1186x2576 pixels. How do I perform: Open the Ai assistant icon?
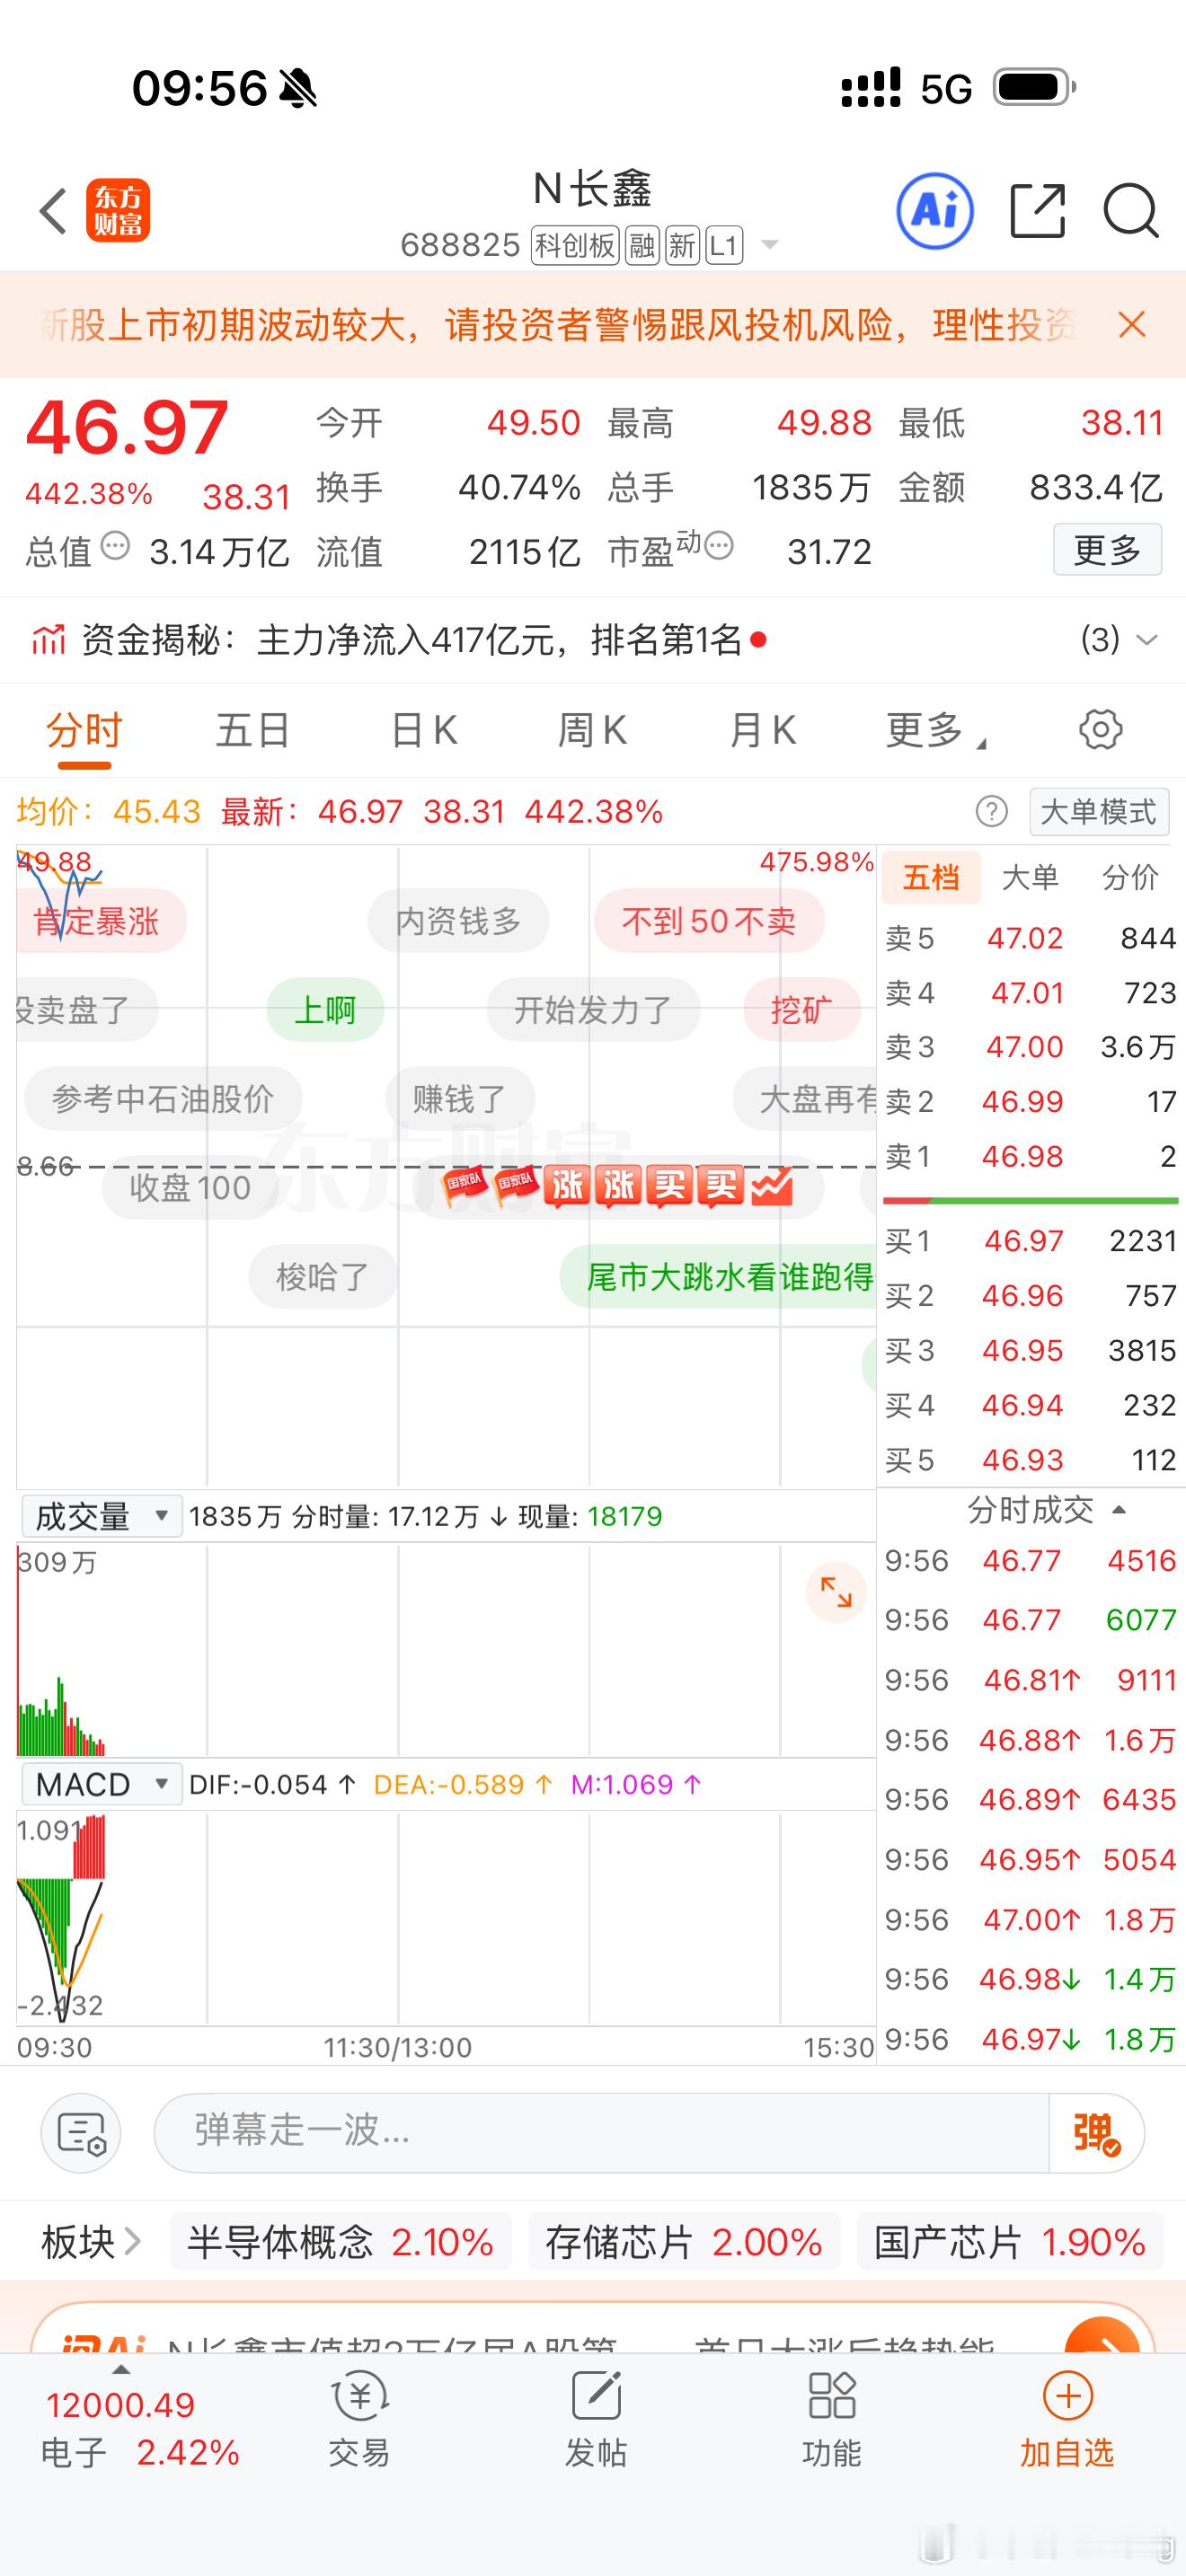pos(934,211)
